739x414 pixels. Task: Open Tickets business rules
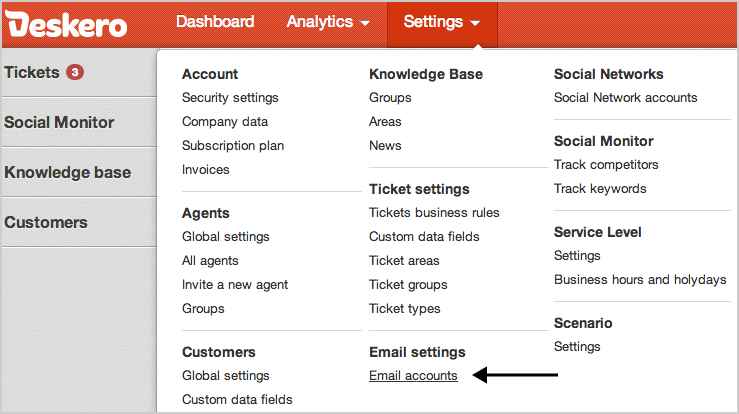(x=434, y=213)
